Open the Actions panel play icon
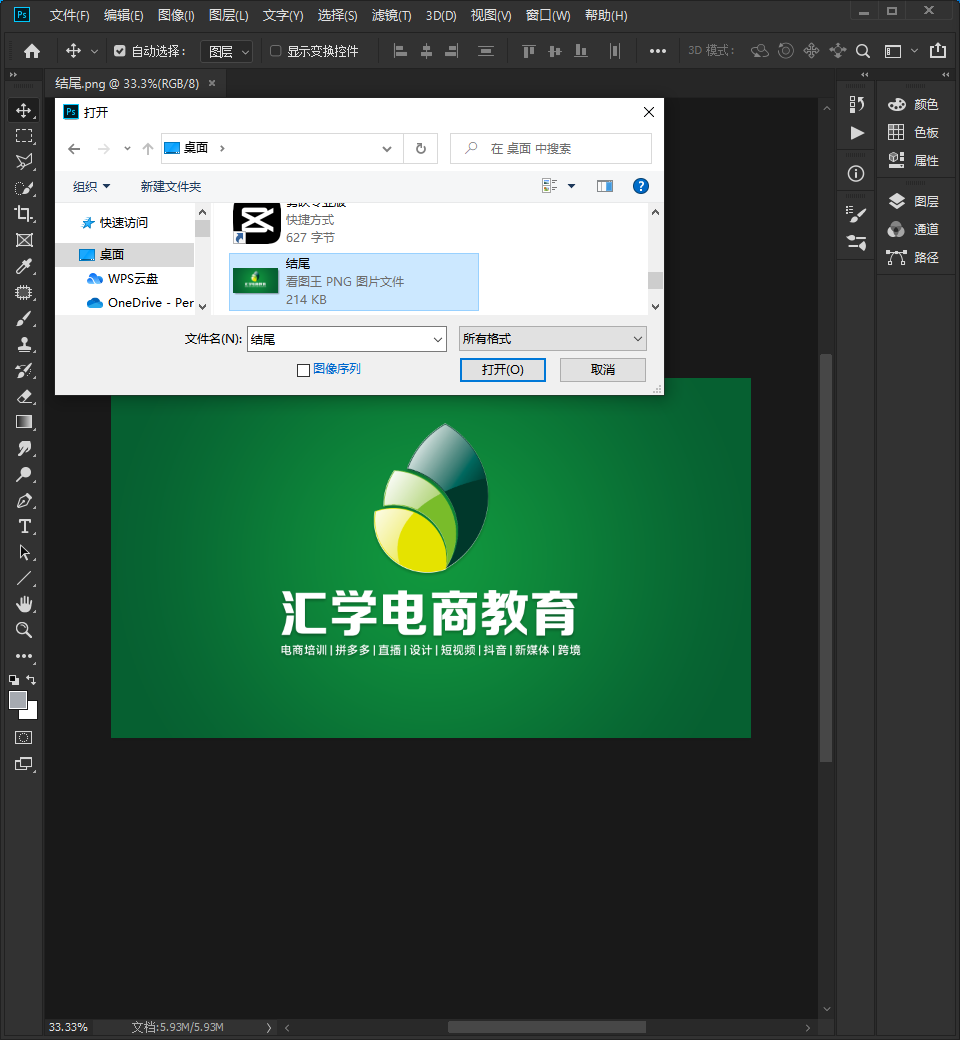The height and width of the screenshot is (1040, 960). (x=857, y=133)
